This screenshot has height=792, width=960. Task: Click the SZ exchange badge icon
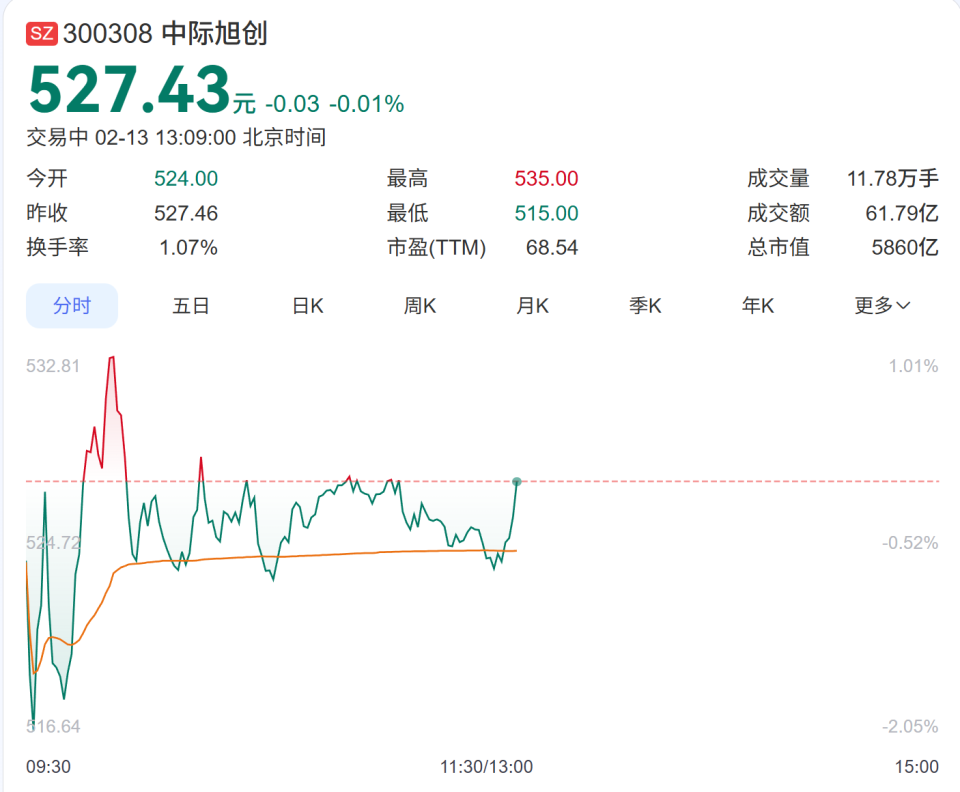click(40, 32)
